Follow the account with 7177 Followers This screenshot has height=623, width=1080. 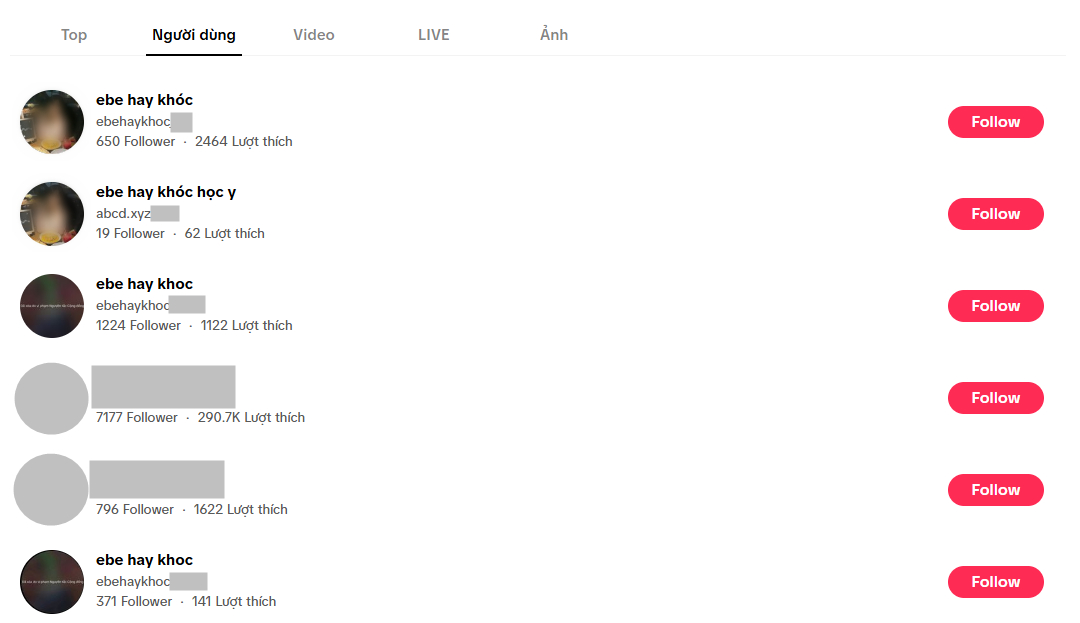point(995,398)
